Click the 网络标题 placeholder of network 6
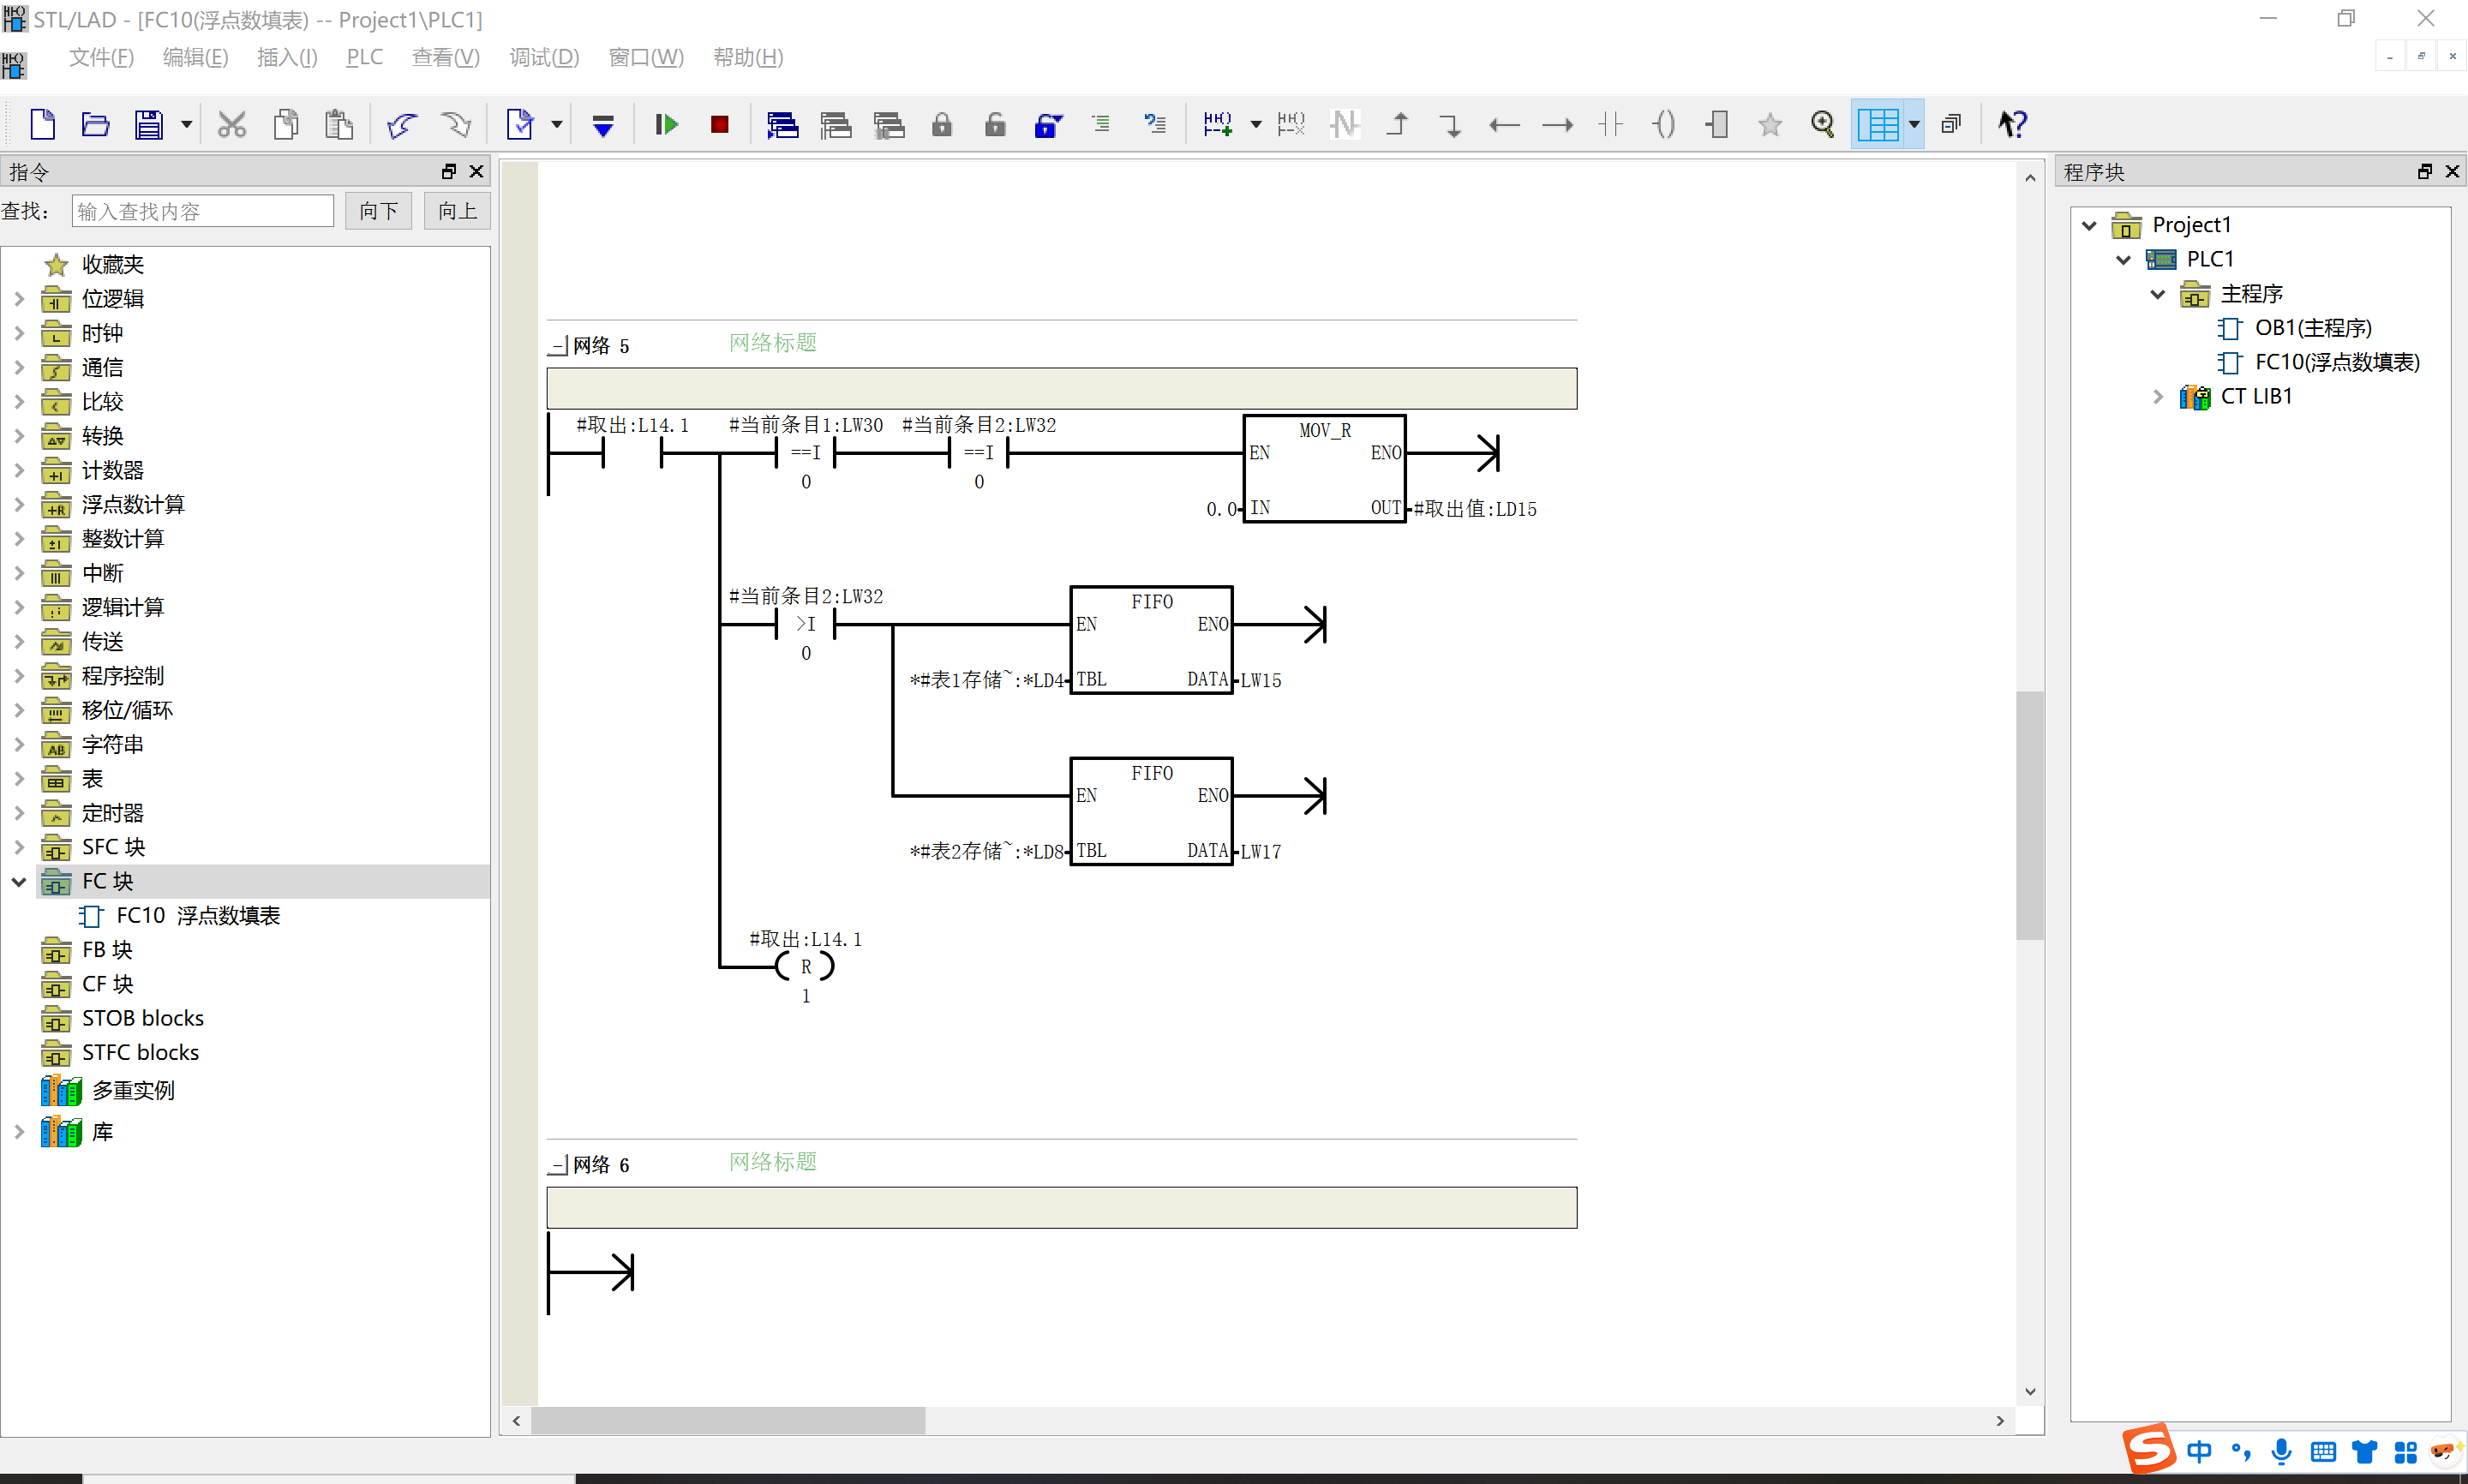The image size is (2468, 1484). coord(772,1162)
